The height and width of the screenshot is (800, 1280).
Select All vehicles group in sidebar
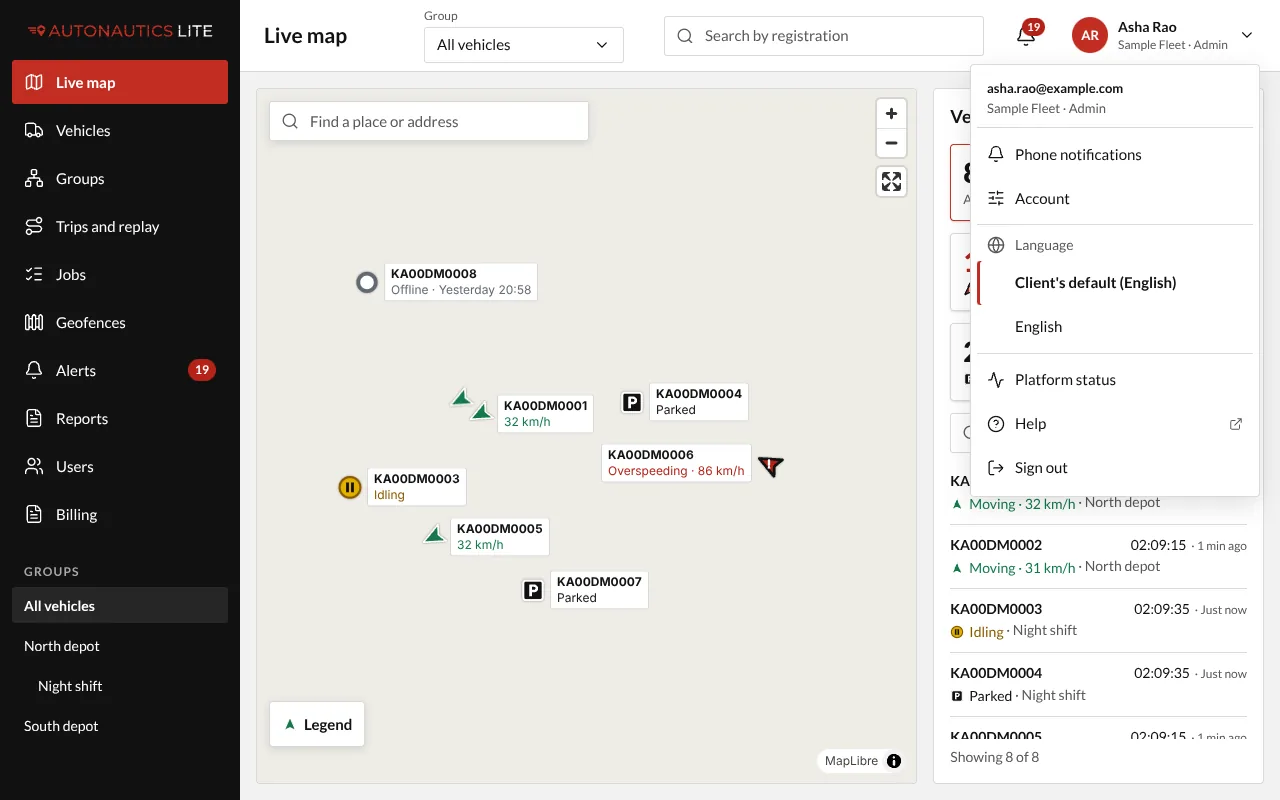pos(120,606)
